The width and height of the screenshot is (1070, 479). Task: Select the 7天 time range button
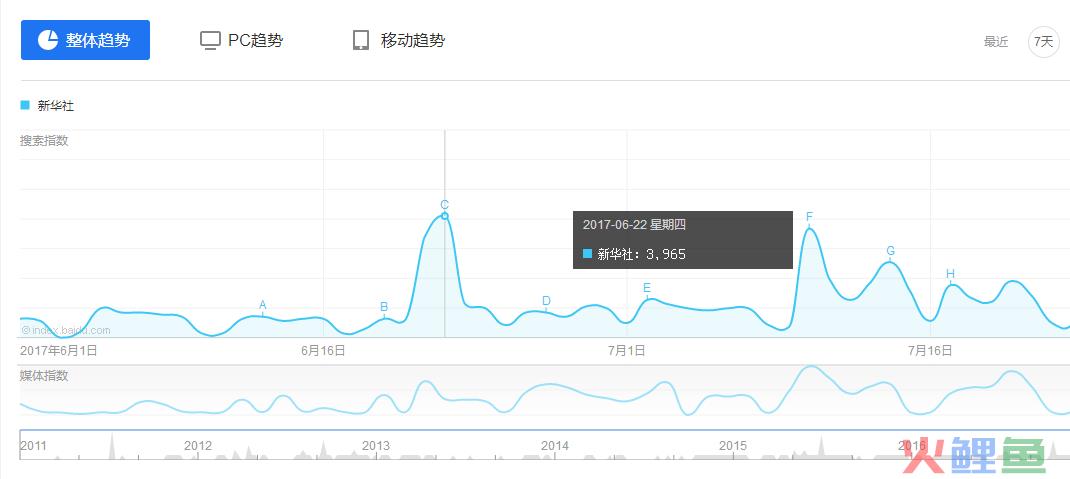tap(1043, 42)
